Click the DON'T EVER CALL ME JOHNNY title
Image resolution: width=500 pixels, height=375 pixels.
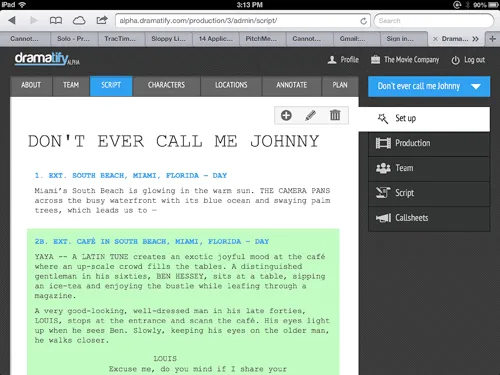click(x=173, y=141)
